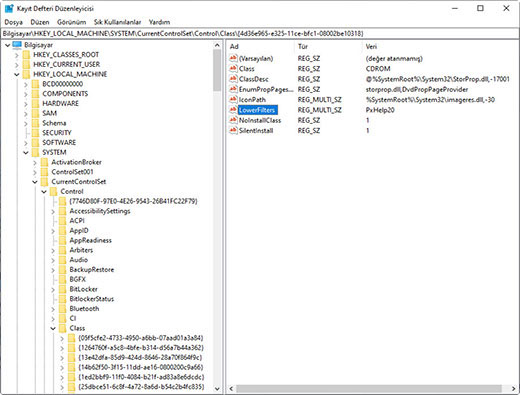This screenshot has width=520, height=395.
Task: Select the Audio key in tree
Action: point(79,260)
